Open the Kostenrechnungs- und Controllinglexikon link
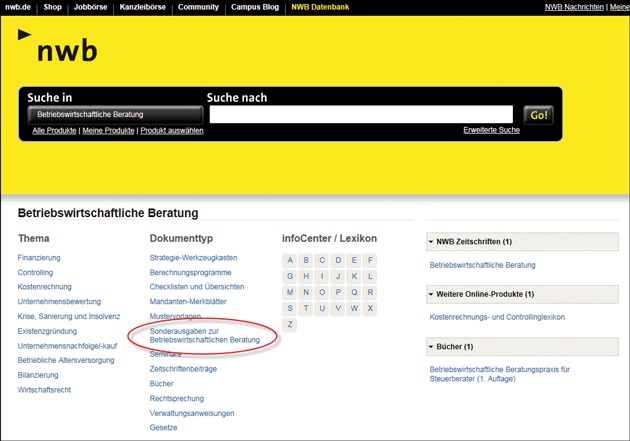The width and height of the screenshot is (630, 441). pyautogui.click(x=496, y=317)
